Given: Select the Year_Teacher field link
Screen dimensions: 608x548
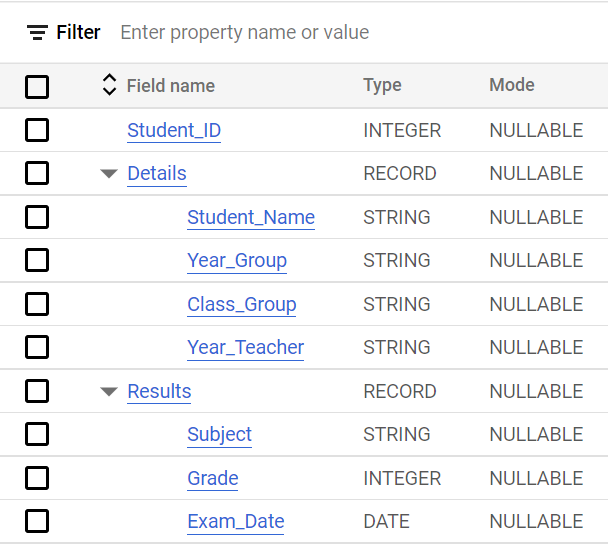Looking at the screenshot, I should tap(246, 348).
